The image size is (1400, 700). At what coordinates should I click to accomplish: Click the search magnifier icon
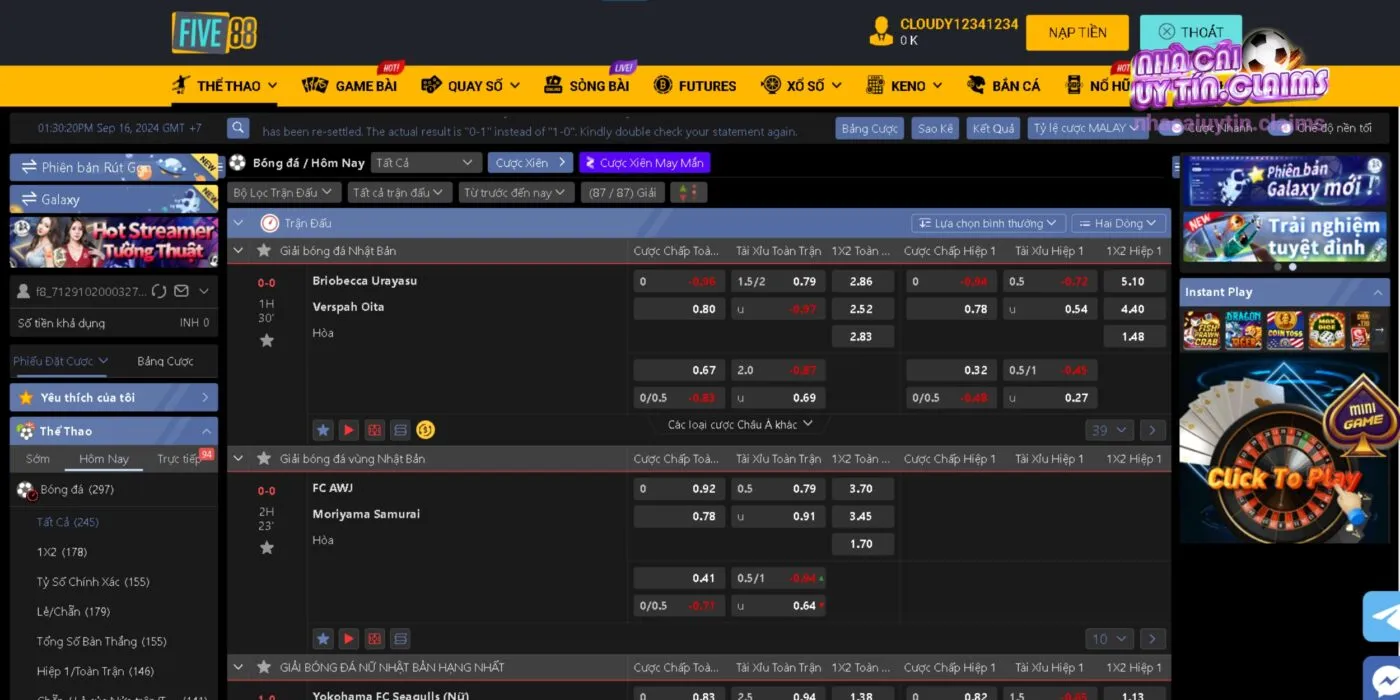[238, 128]
